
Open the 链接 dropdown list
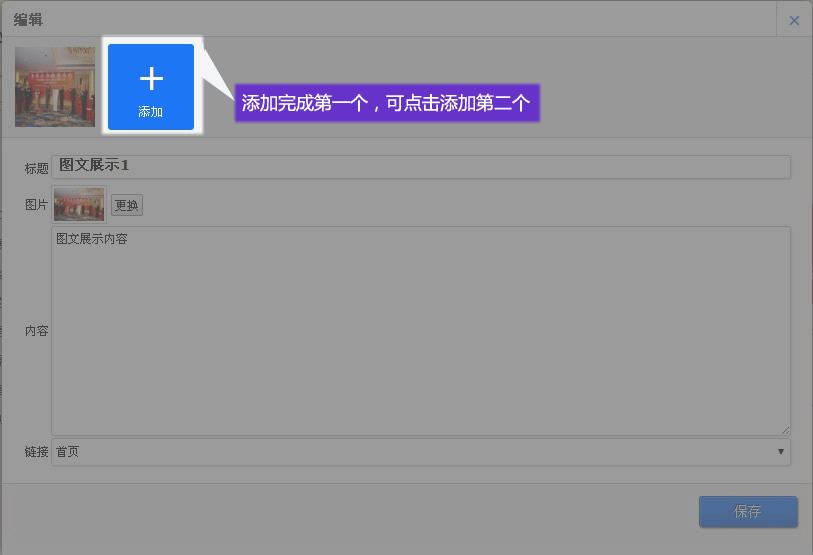(420, 452)
